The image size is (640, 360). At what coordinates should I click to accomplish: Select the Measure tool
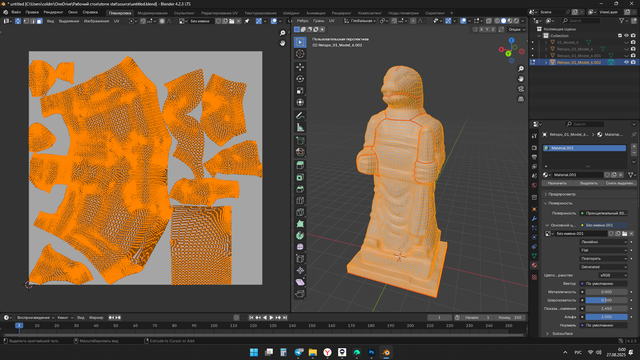point(300,128)
